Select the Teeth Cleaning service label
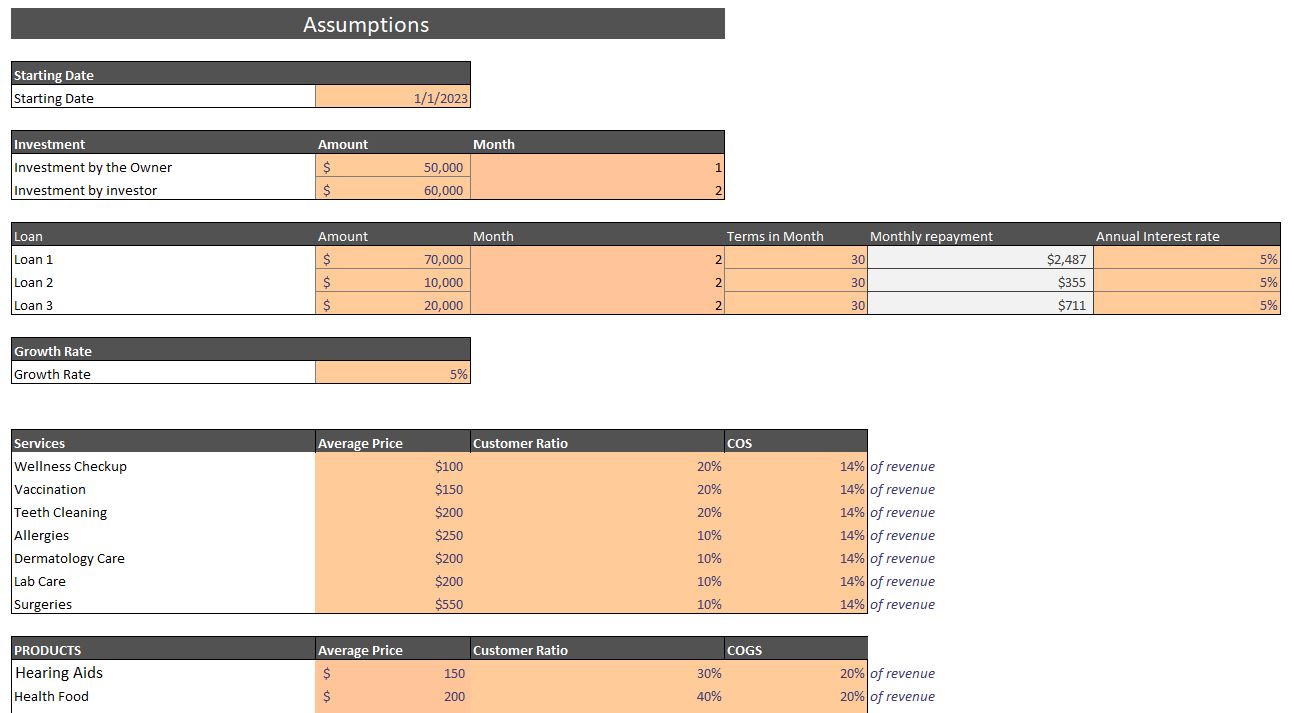Image resolution: width=1303 pixels, height=713 pixels. [x=163, y=512]
